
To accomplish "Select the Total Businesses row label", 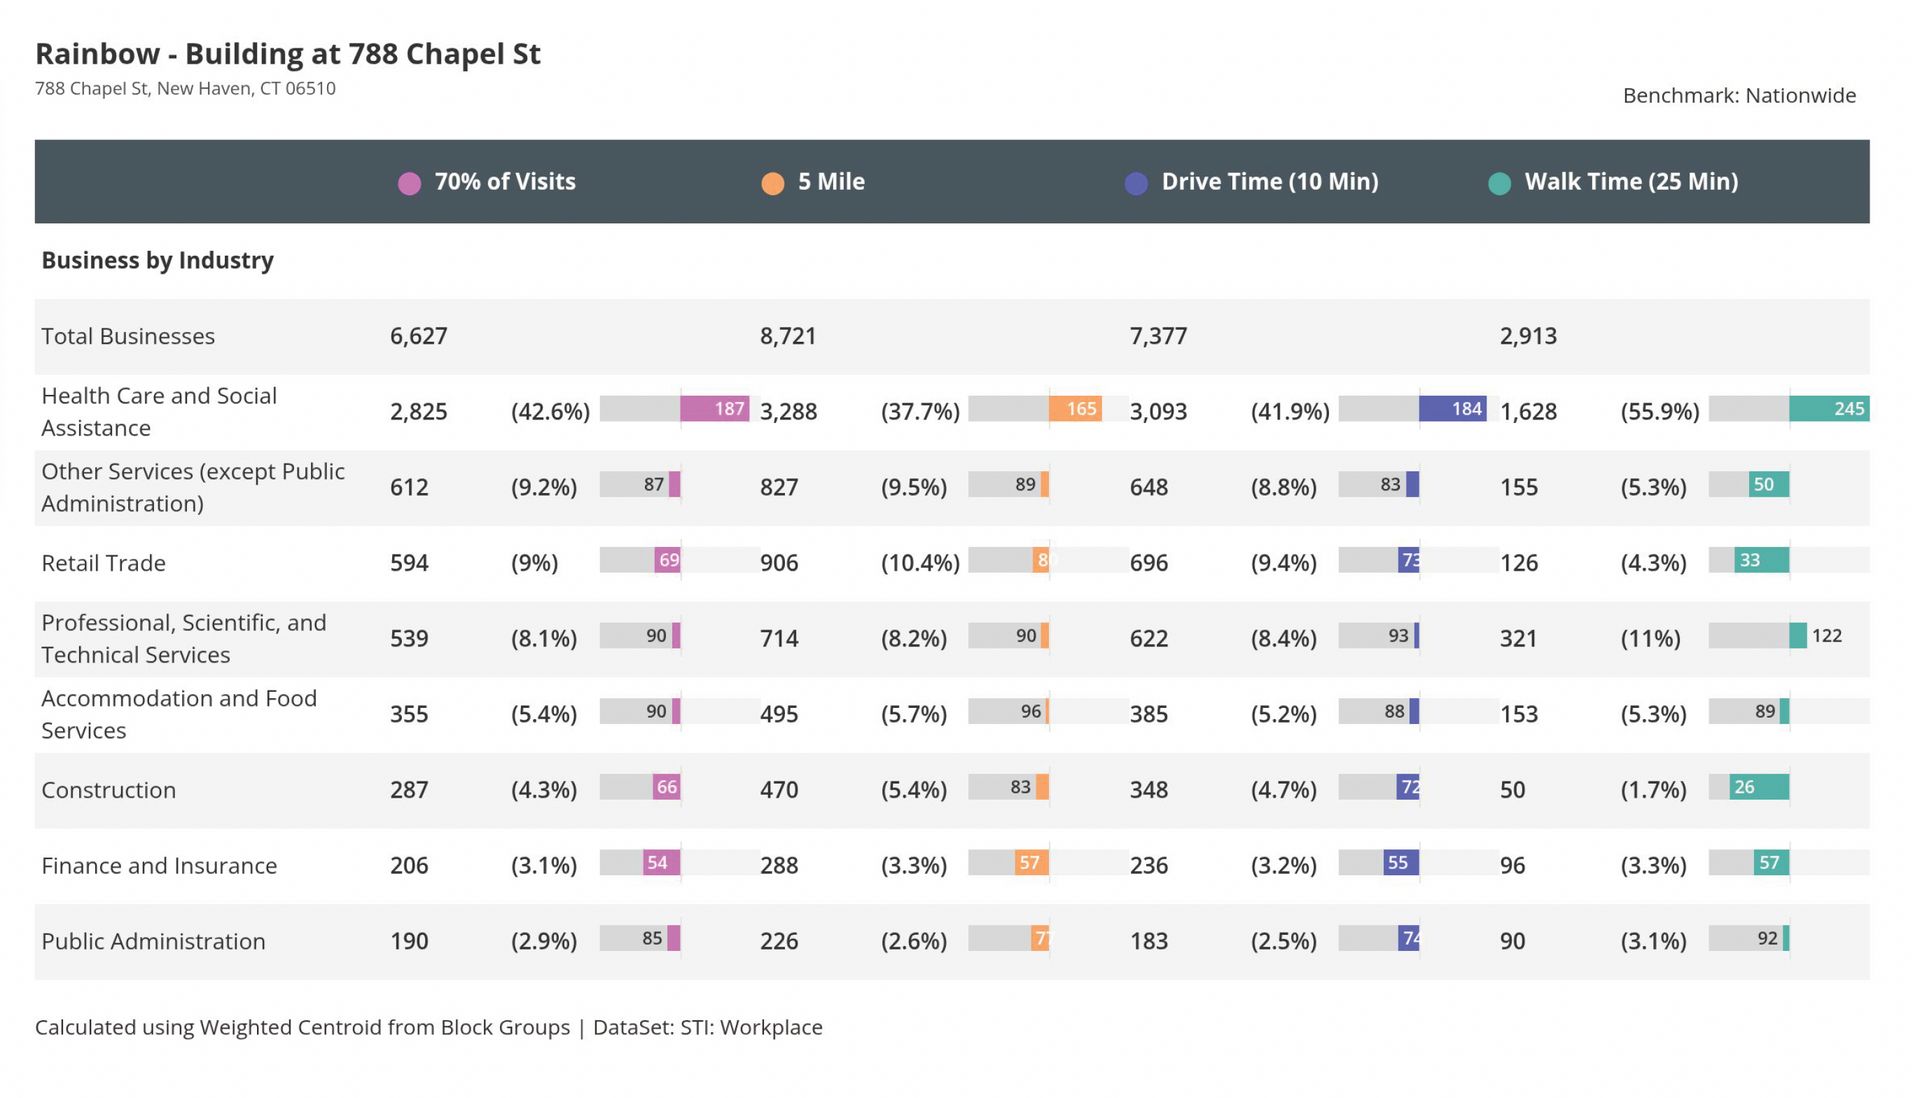I will (x=128, y=336).
